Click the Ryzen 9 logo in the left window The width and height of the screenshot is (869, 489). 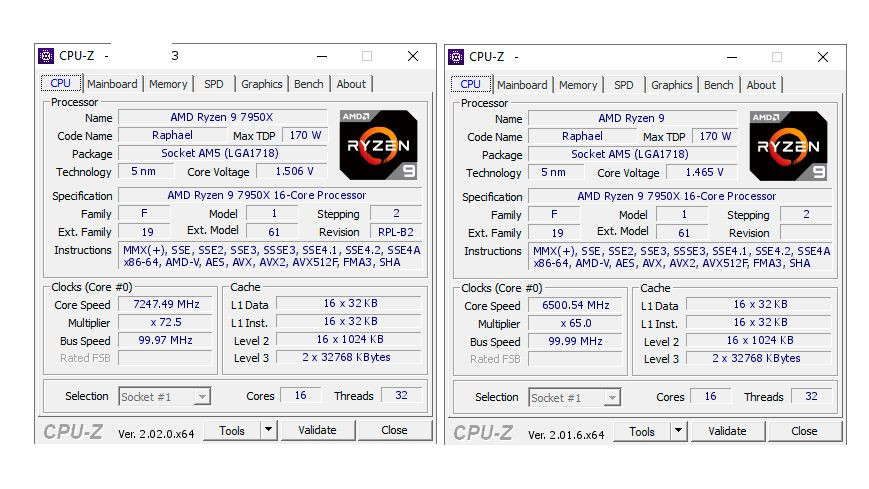tap(379, 145)
